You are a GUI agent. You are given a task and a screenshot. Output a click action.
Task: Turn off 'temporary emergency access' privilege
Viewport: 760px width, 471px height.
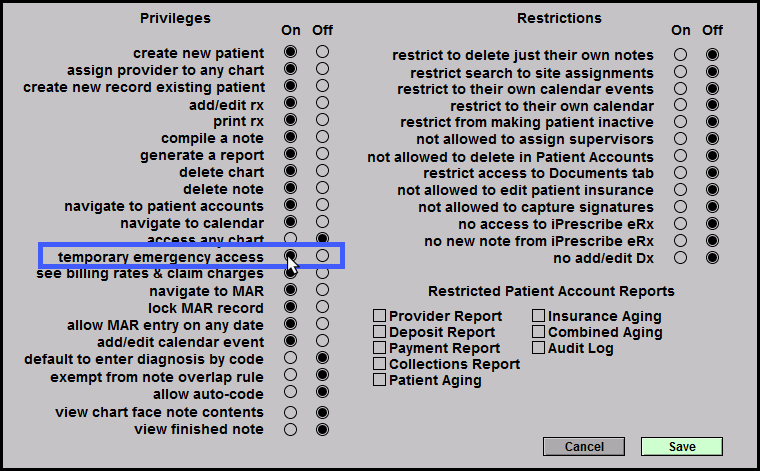point(322,257)
